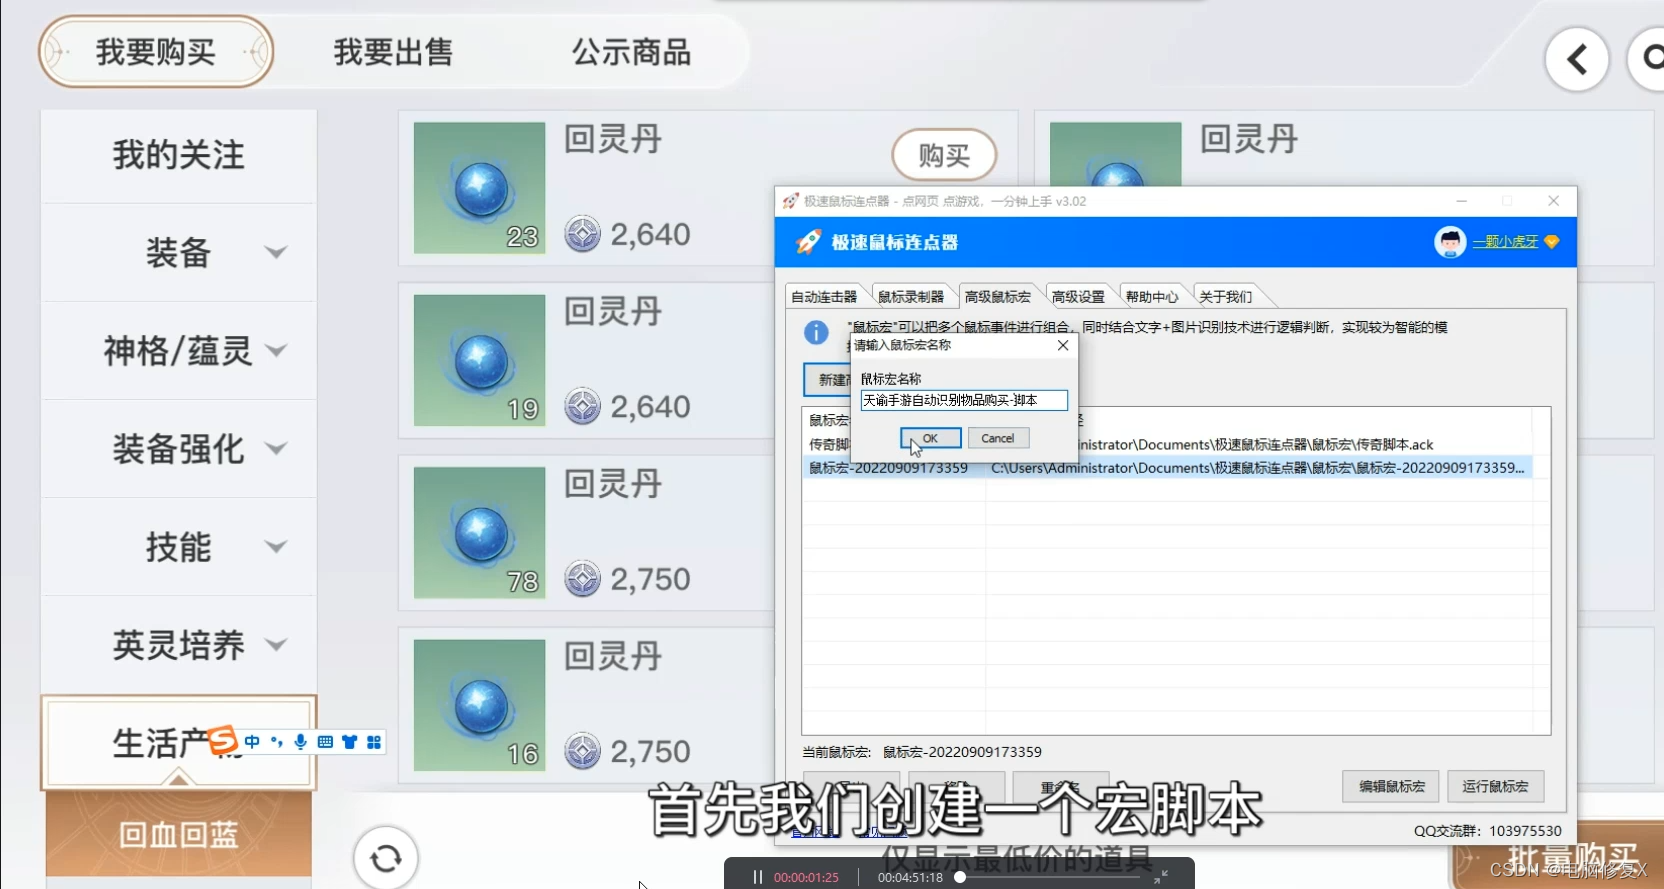Click the Sogou input method S logo
The height and width of the screenshot is (889, 1664).
[x=222, y=741]
